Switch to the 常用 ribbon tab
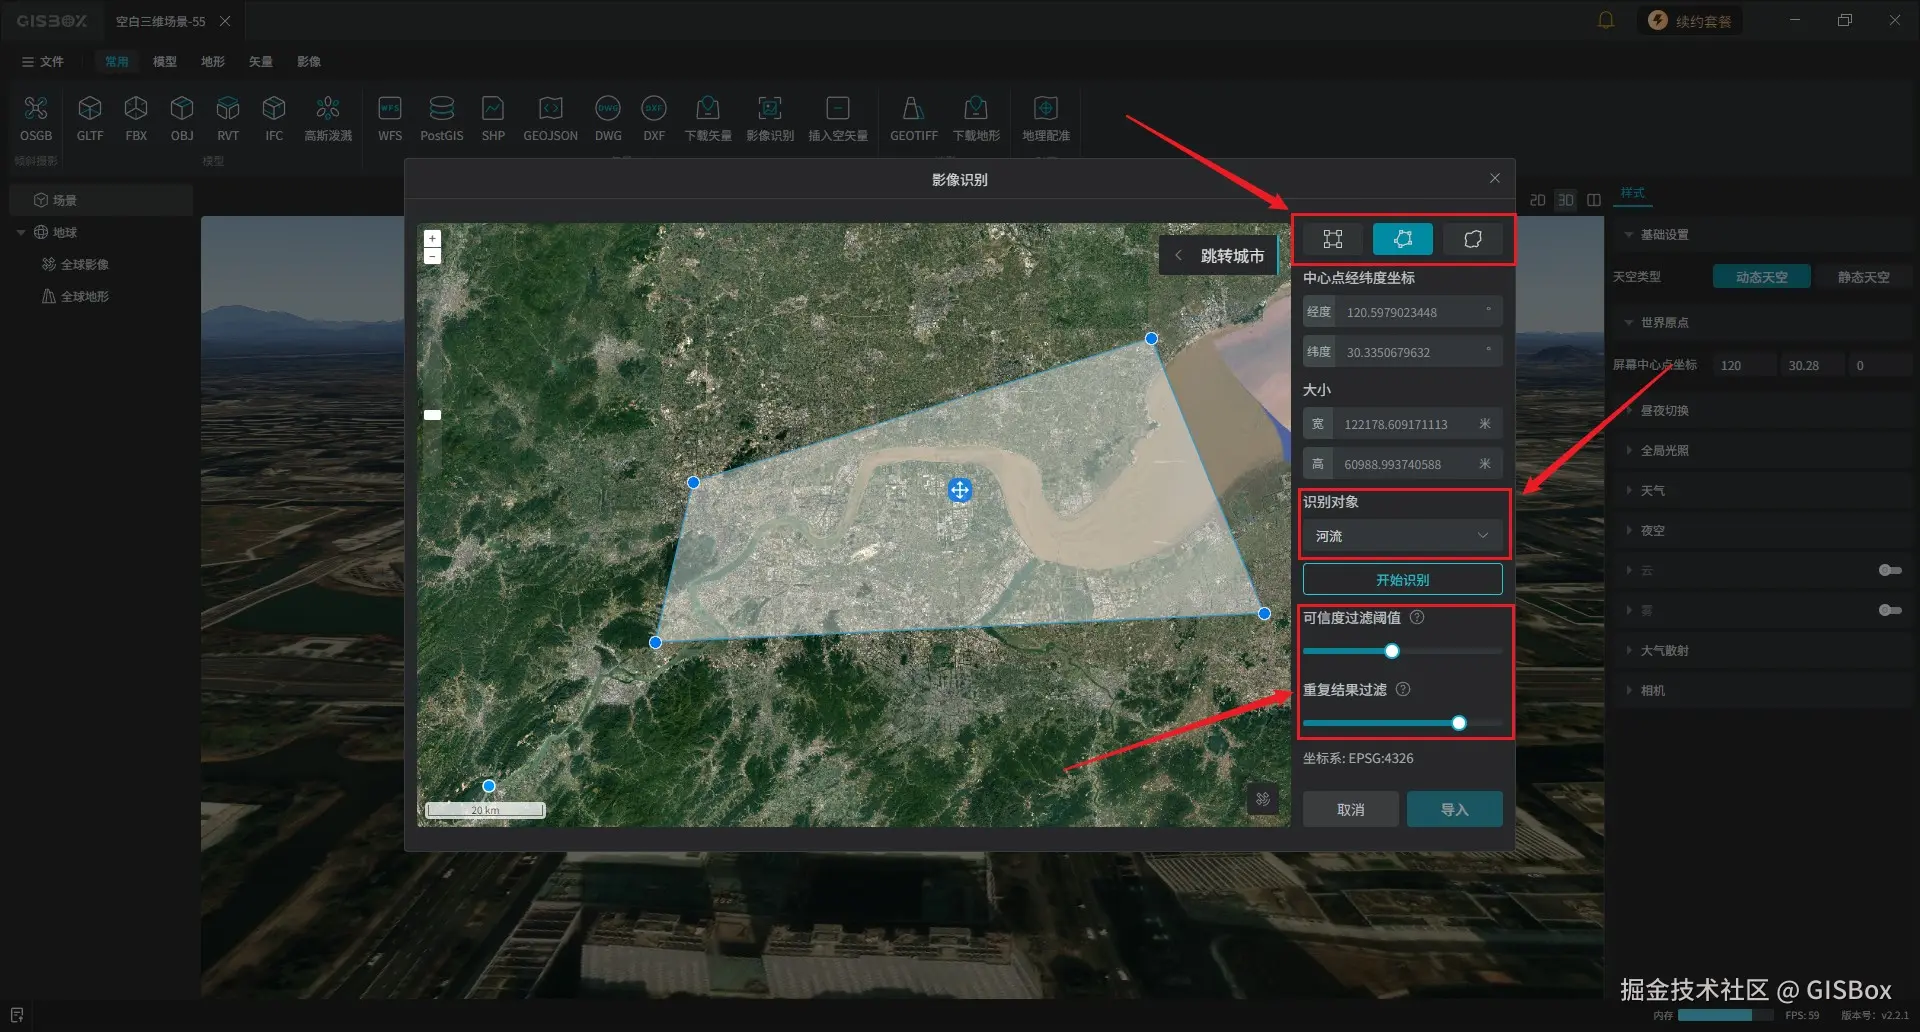 click(x=117, y=62)
